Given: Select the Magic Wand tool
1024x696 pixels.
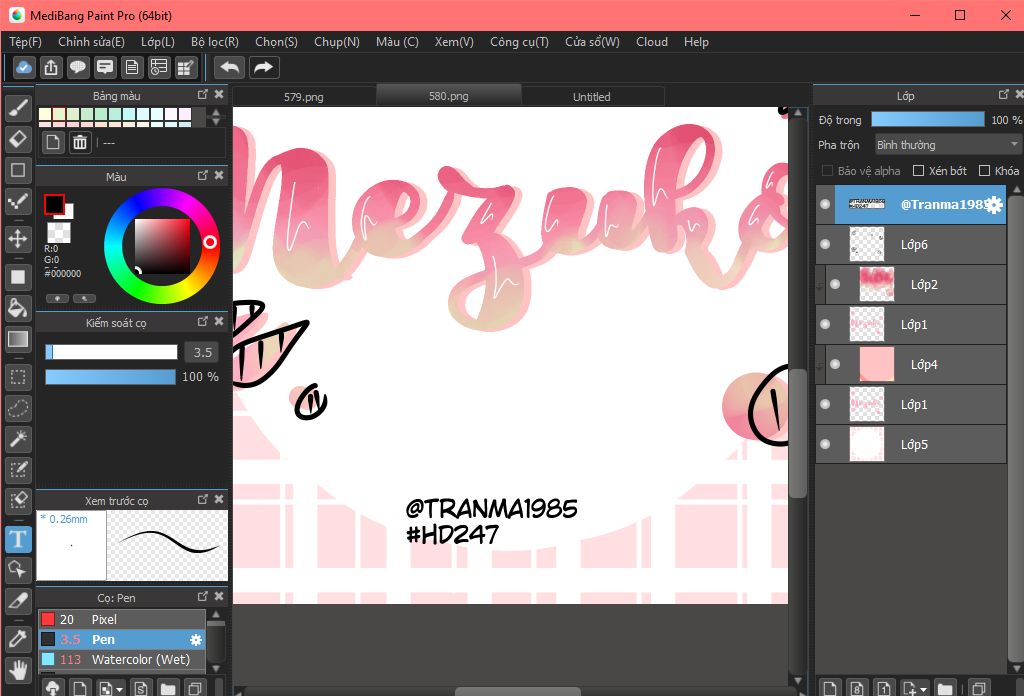Looking at the screenshot, I should [18, 439].
